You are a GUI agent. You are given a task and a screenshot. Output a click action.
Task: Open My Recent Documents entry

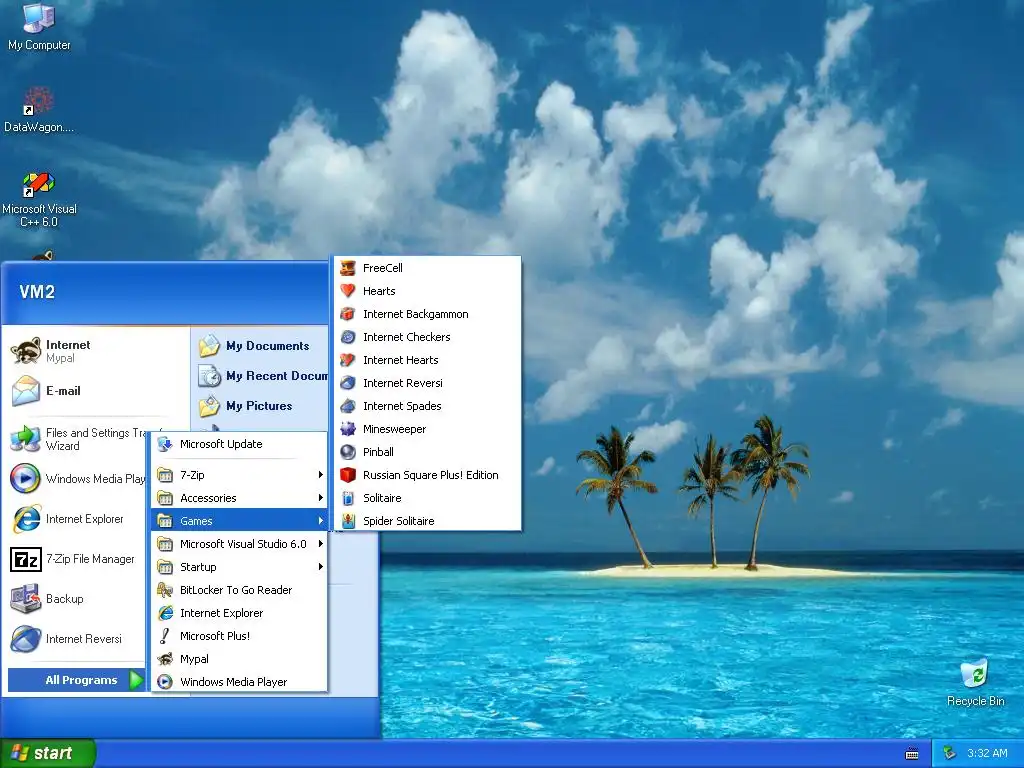[x=262, y=376]
